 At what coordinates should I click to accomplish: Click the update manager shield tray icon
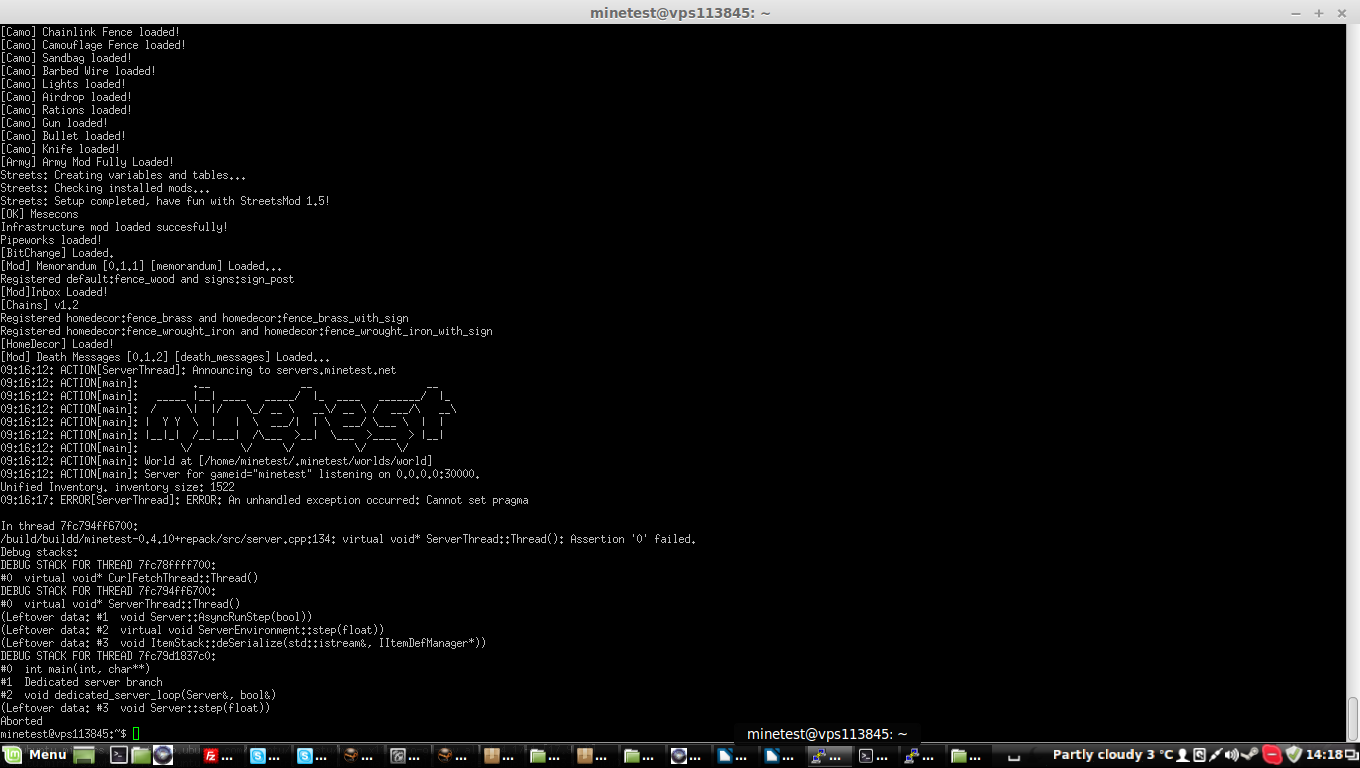click(x=1293, y=755)
